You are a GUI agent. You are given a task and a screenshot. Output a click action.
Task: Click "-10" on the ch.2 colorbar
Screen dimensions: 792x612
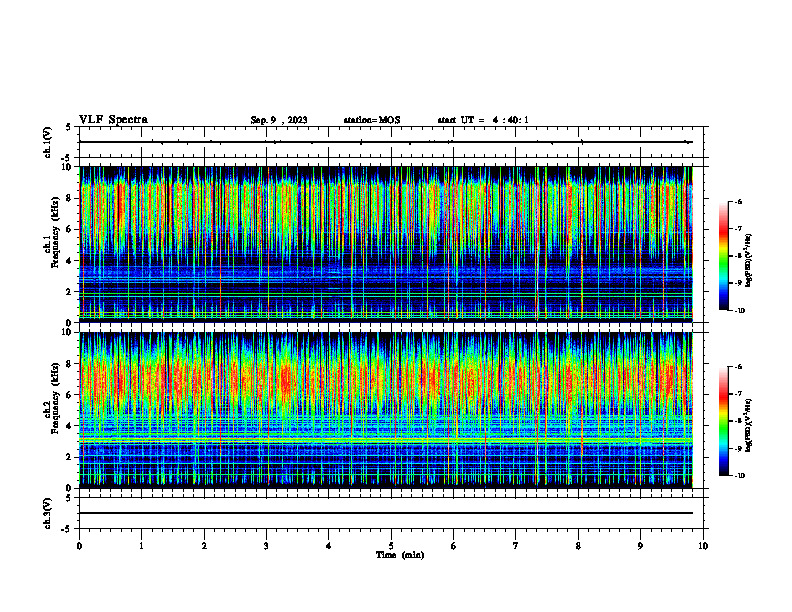click(740, 476)
